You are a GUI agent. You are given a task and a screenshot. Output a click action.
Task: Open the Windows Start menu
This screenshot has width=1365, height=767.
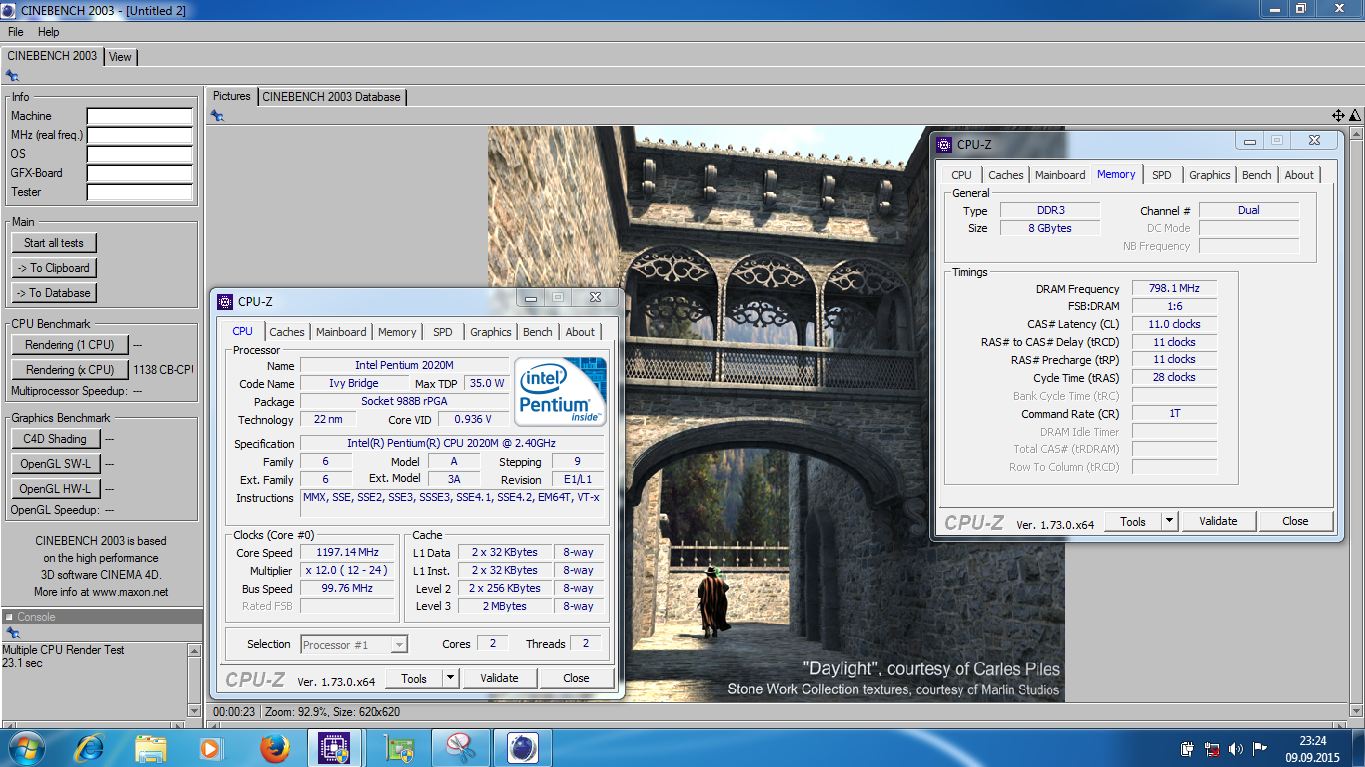pos(26,748)
